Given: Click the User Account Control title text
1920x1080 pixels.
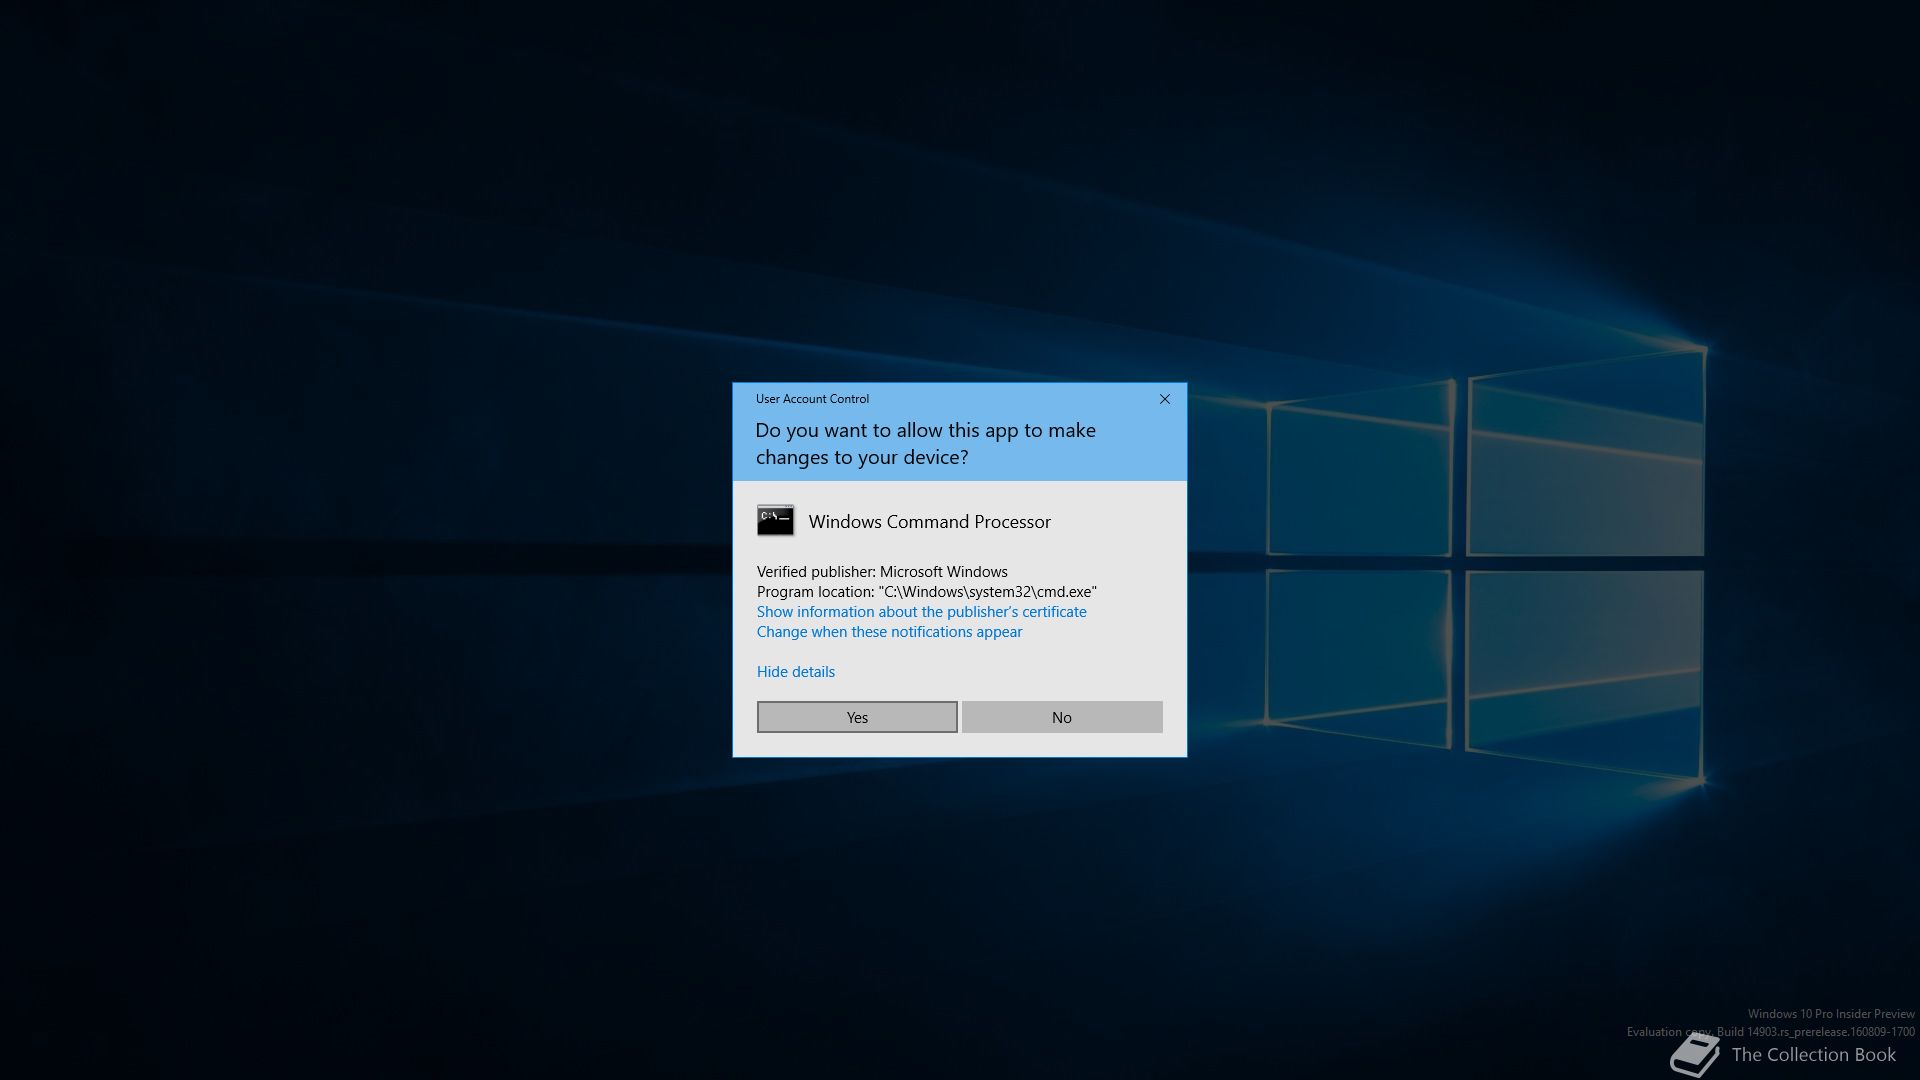Looking at the screenshot, I should [x=812, y=399].
